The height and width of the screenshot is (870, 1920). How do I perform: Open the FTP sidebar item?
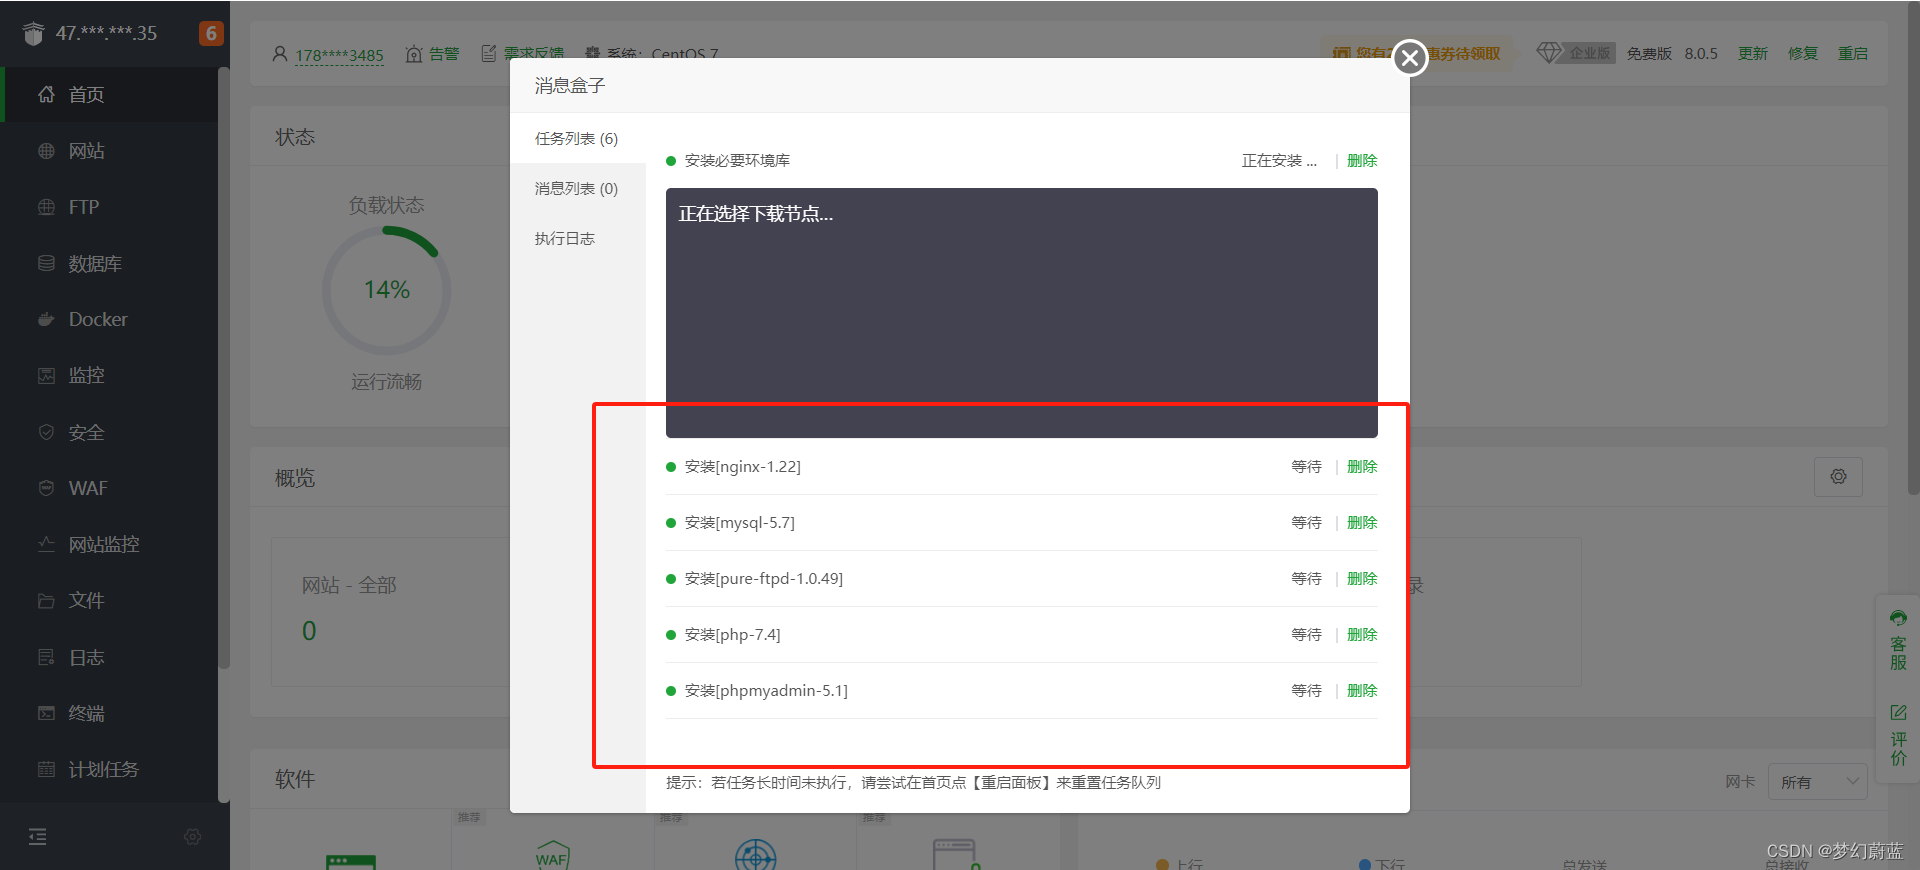click(108, 207)
